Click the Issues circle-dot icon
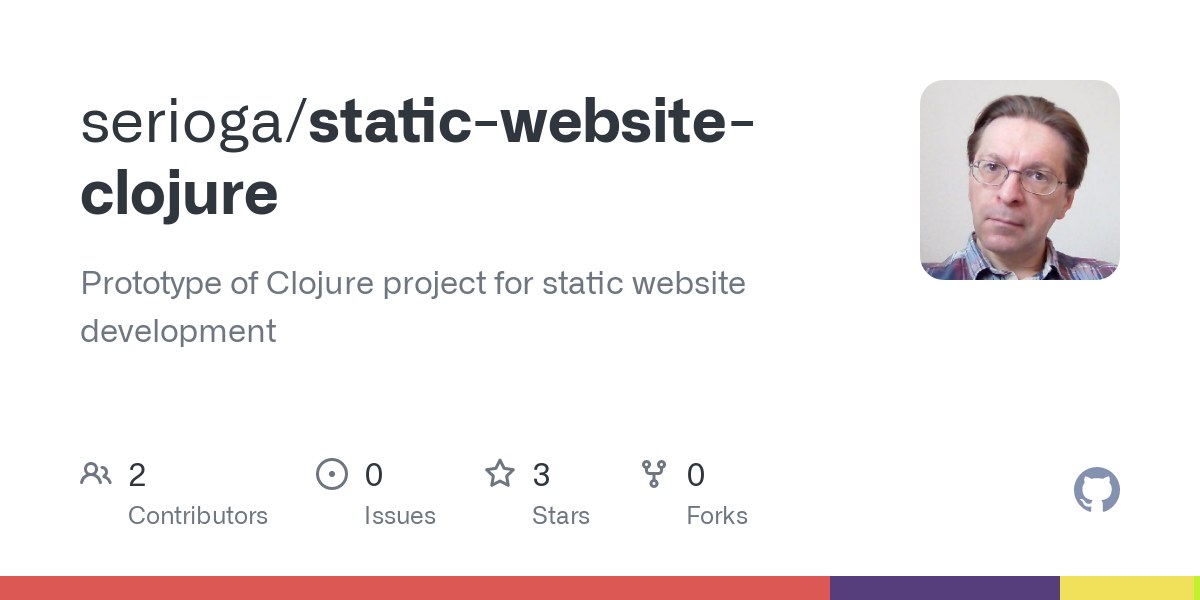This screenshot has width=1200, height=600. (x=332, y=474)
